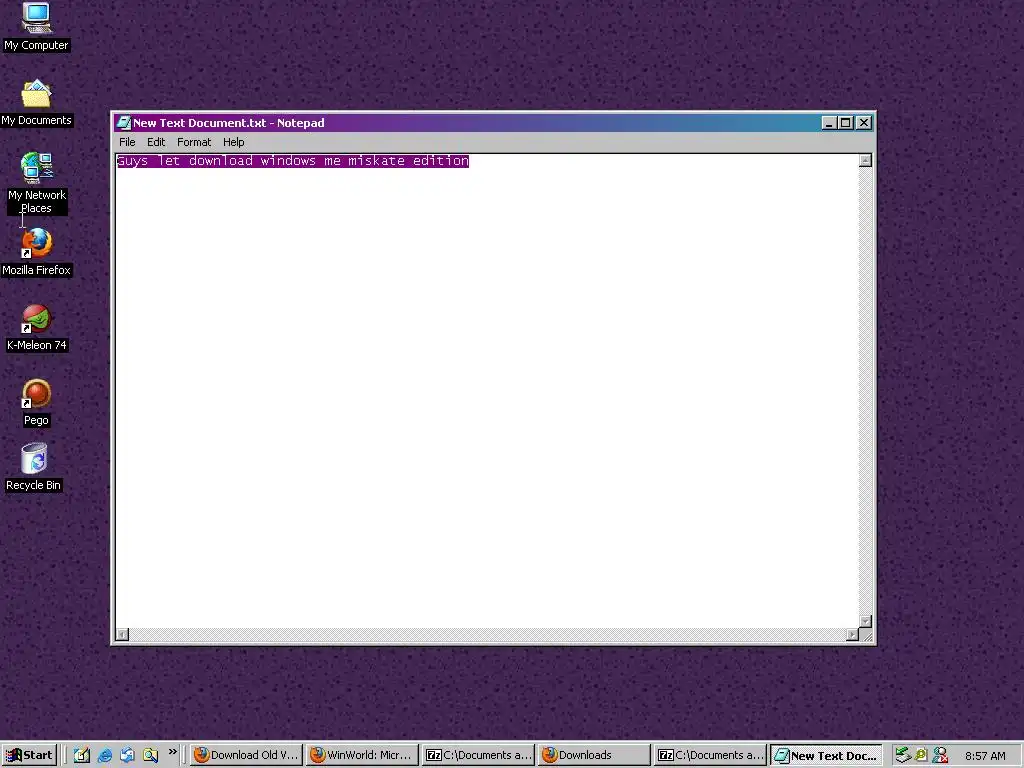Launch Outlook Express from Quick Launch

[127, 755]
